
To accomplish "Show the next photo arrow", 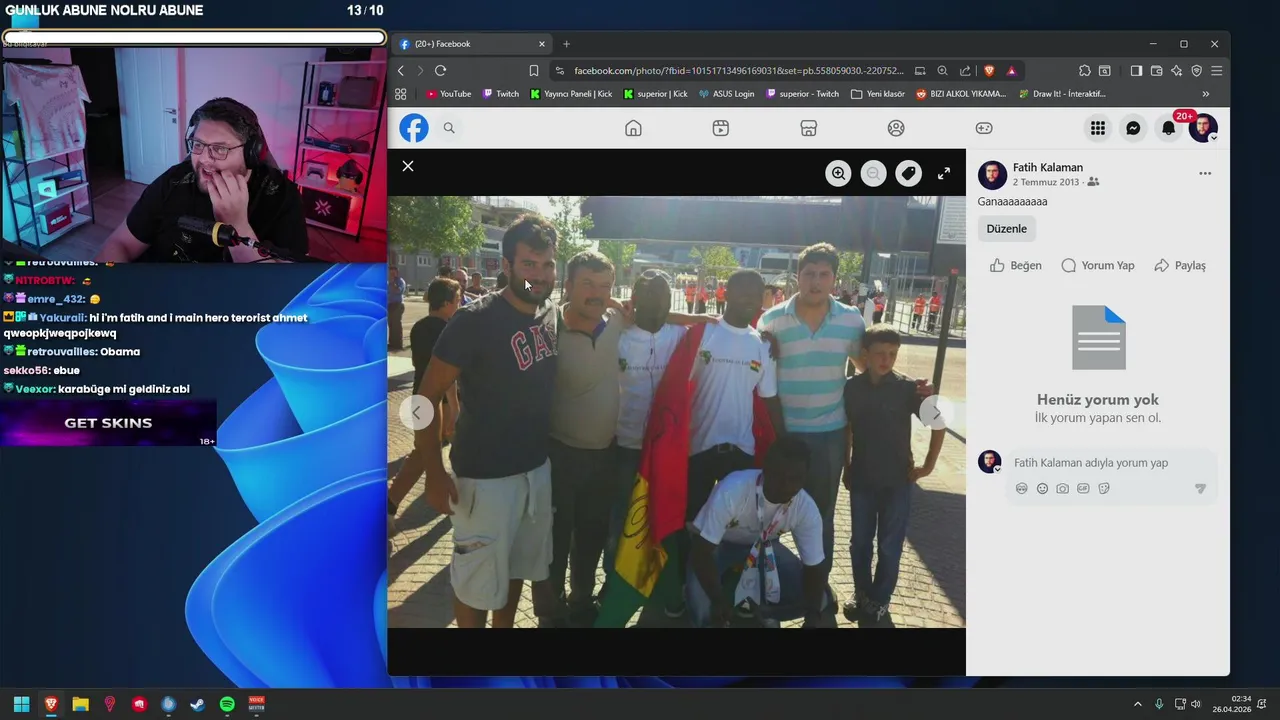I will [x=936, y=412].
